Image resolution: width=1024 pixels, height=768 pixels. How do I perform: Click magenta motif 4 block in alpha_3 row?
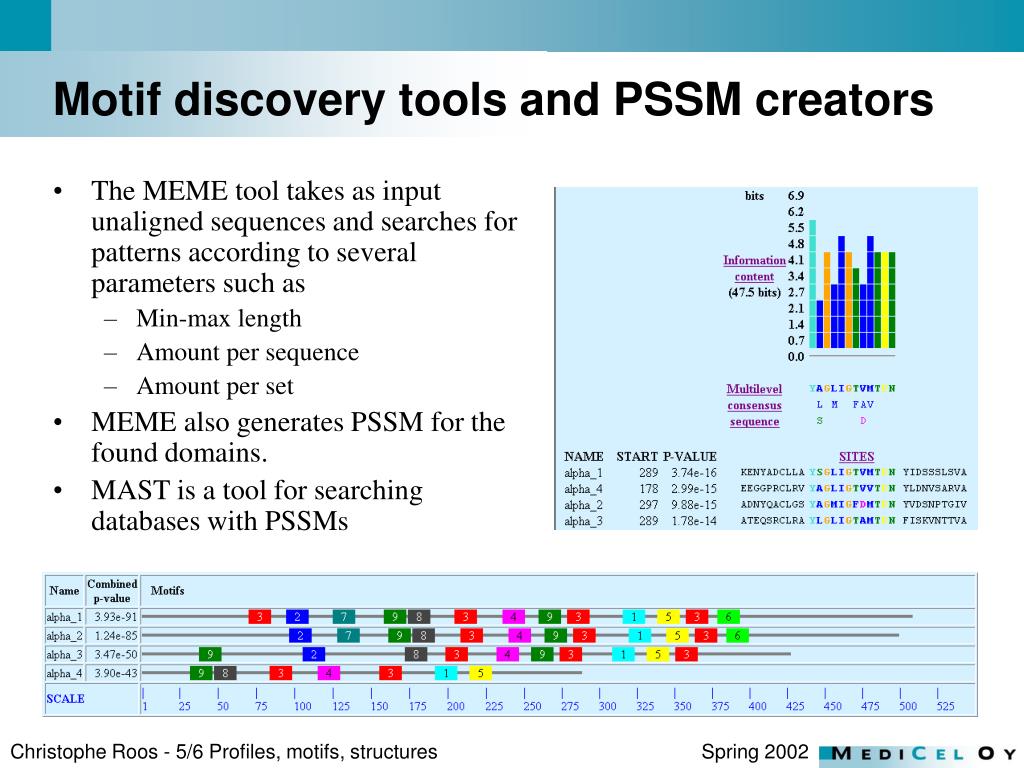pos(507,654)
